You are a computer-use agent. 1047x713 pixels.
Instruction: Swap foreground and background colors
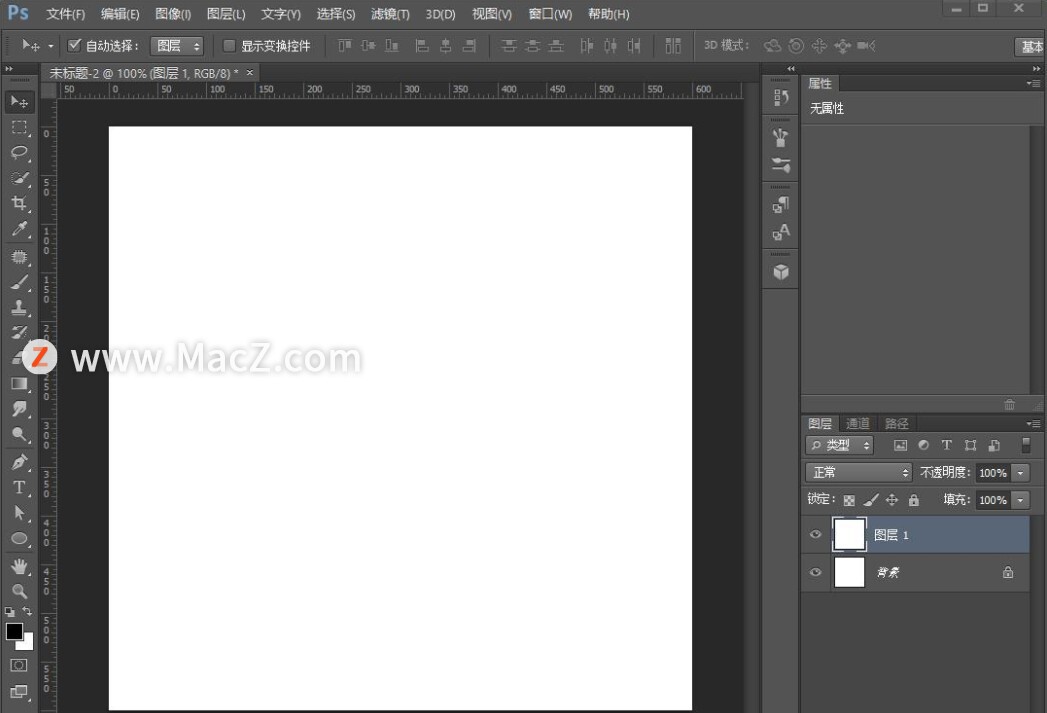click(x=27, y=612)
